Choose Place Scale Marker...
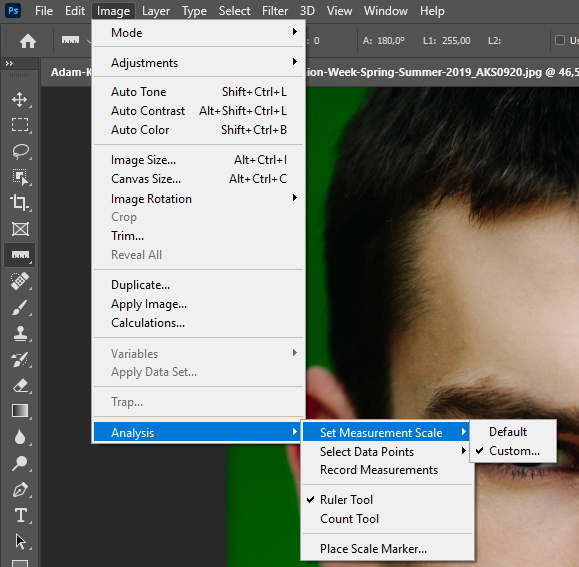 pos(387,549)
